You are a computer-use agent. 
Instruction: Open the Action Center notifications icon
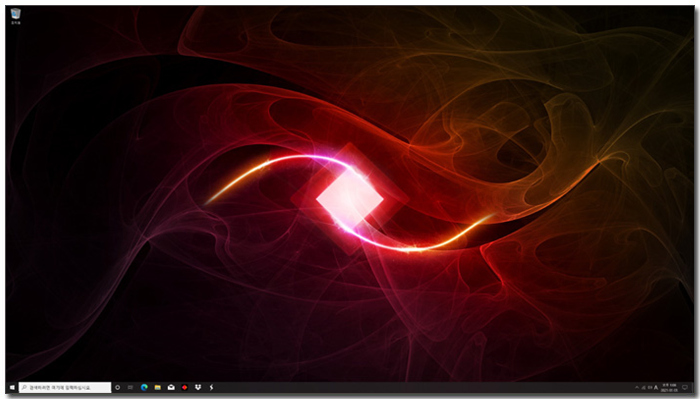point(685,387)
